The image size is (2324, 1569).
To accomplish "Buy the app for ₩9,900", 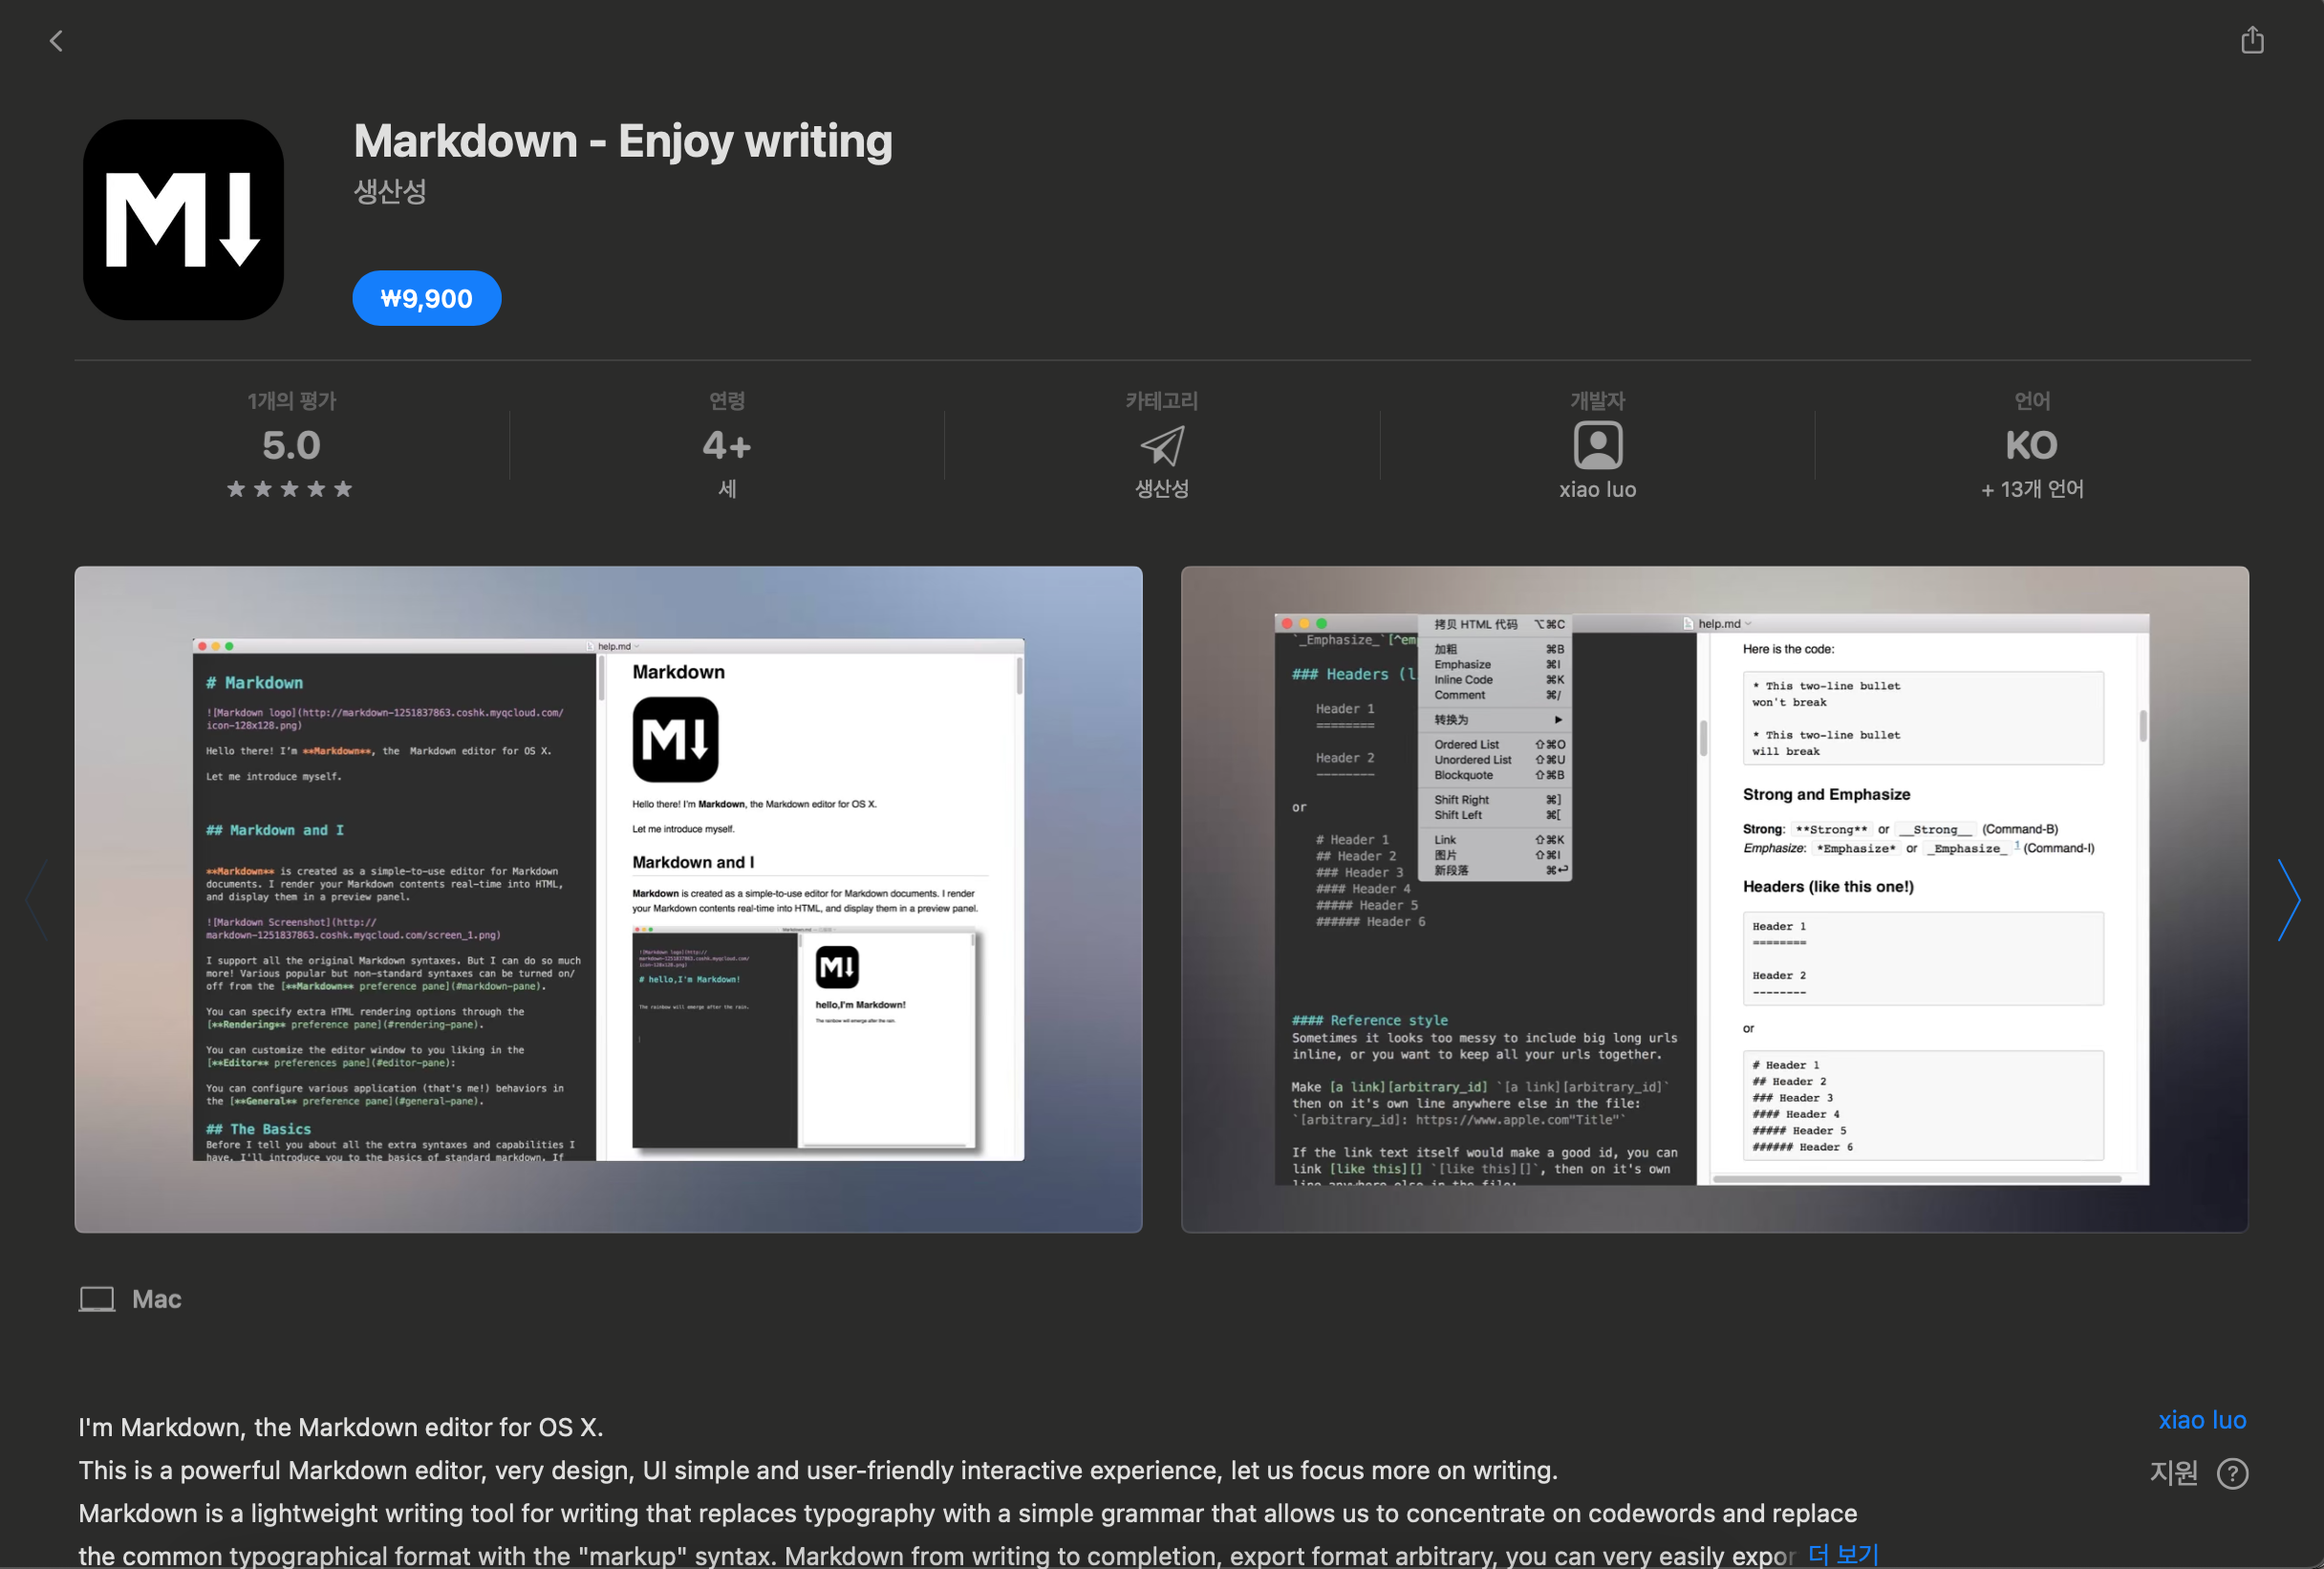I will click(426, 298).
